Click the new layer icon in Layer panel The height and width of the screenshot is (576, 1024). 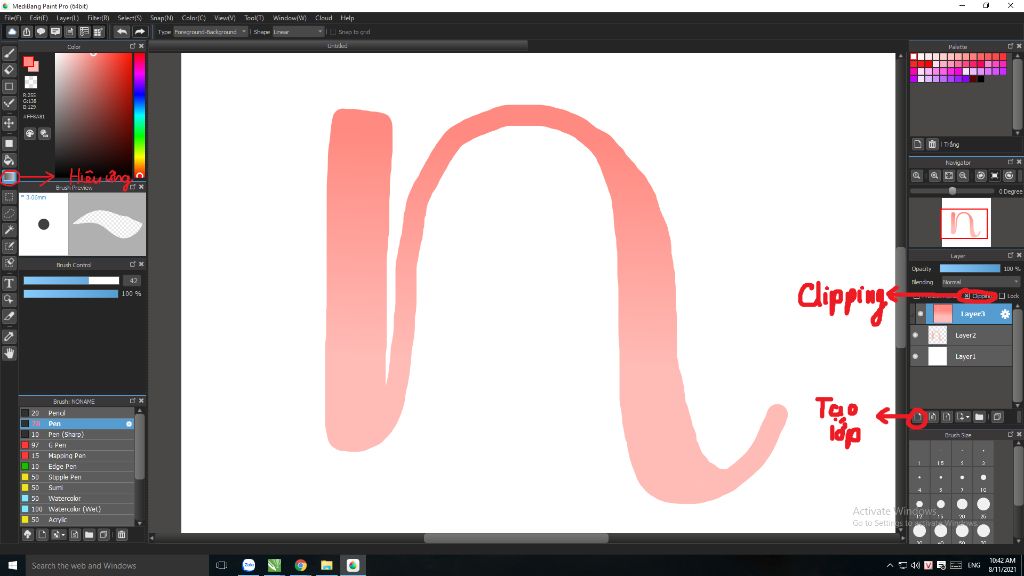(918, 417)
